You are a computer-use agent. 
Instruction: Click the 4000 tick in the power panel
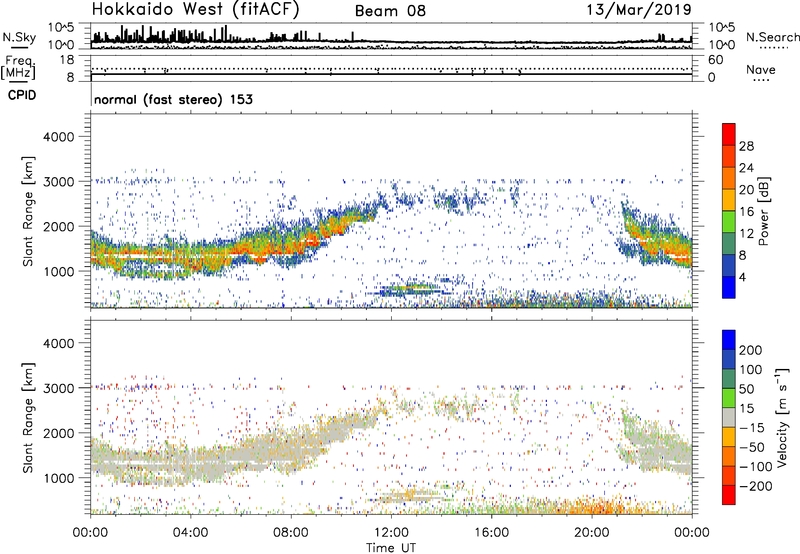(58, 137)
